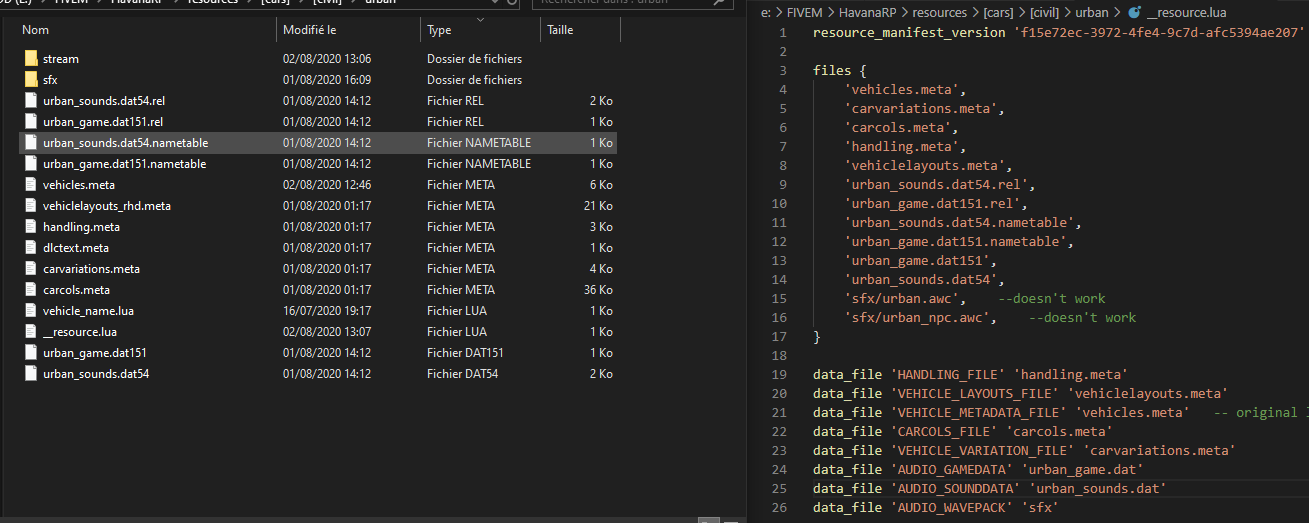Select the sfx folder icon
1309x523 pixels.
click(x=30, y=80)
